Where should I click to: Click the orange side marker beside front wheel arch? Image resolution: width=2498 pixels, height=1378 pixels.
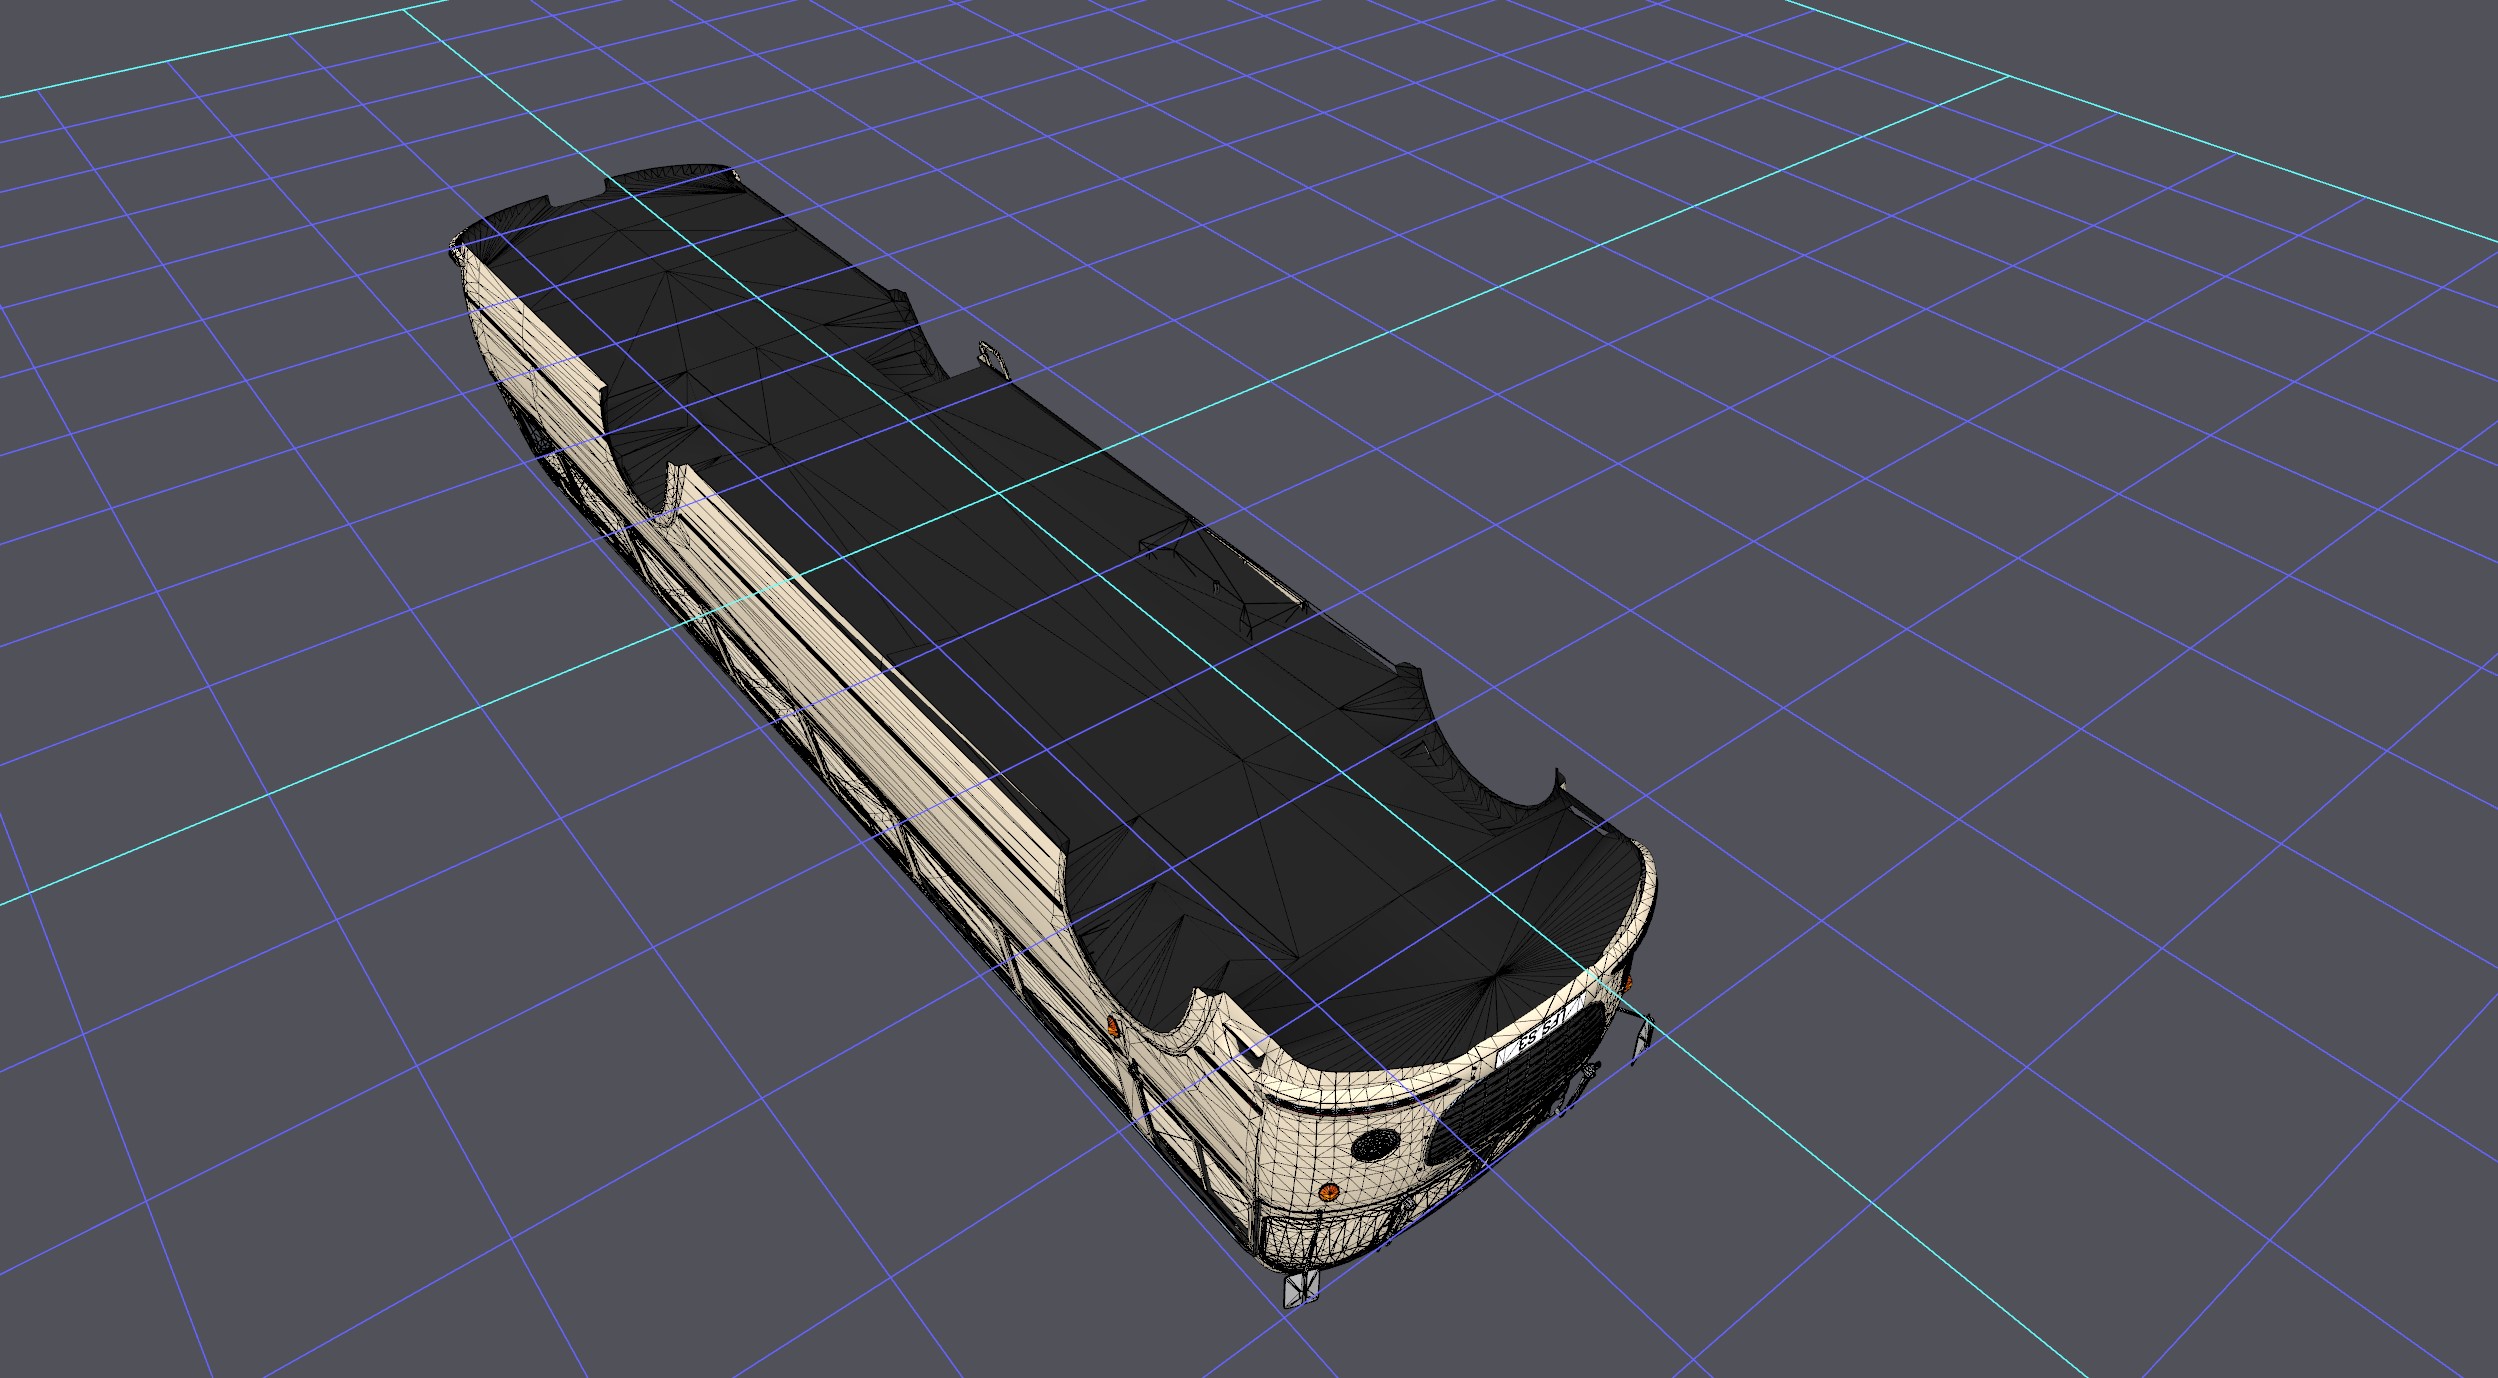click(x=1113, y=1026)
